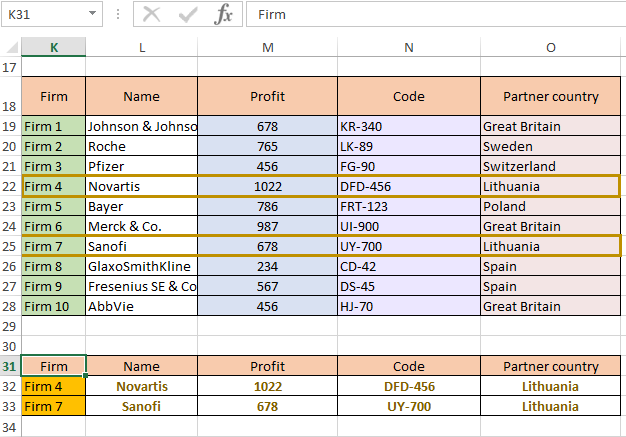626x437 pixels.
Task: Select the Novartis result cell in row 32
Action: pos(142,386)
